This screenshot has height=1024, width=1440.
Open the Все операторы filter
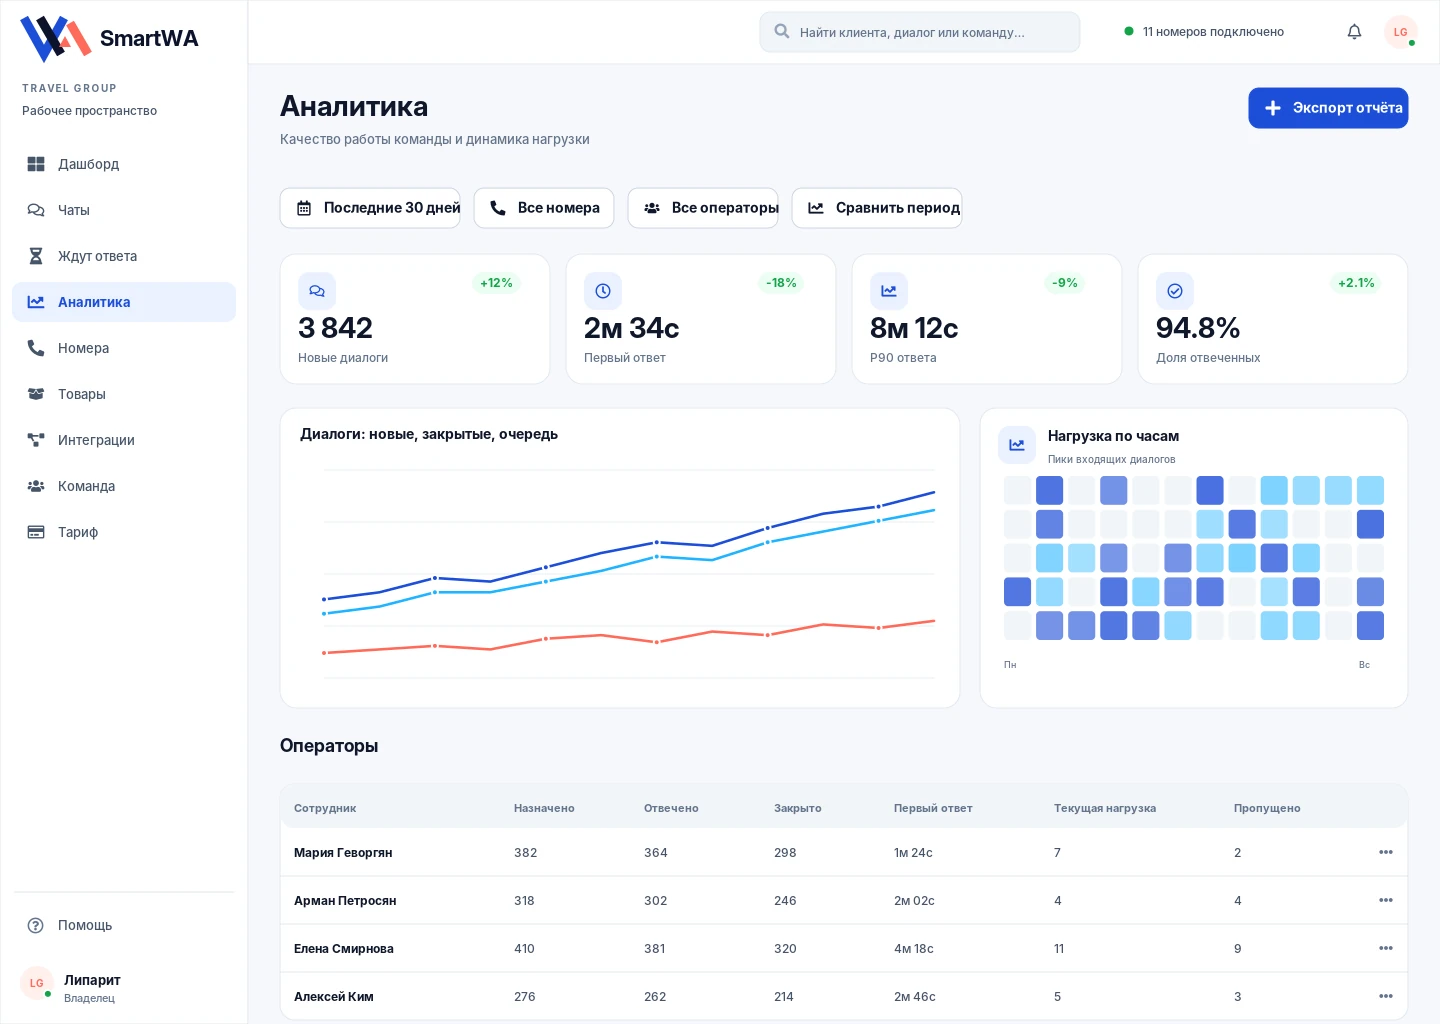coord(703,208)
